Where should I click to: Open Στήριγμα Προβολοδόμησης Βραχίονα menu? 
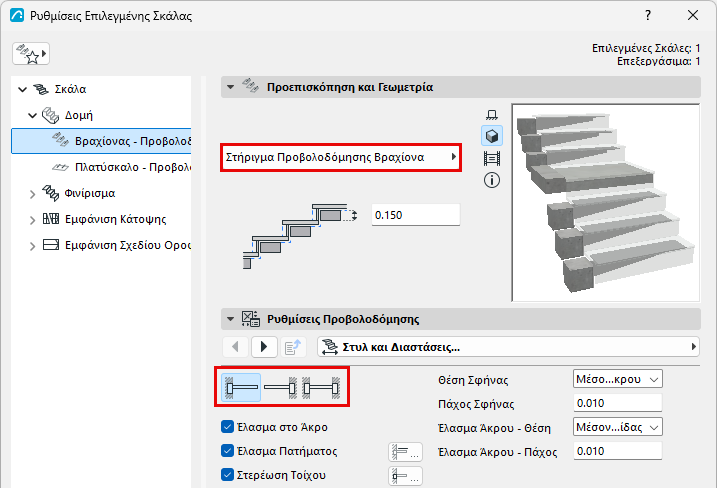click(341, 157)
